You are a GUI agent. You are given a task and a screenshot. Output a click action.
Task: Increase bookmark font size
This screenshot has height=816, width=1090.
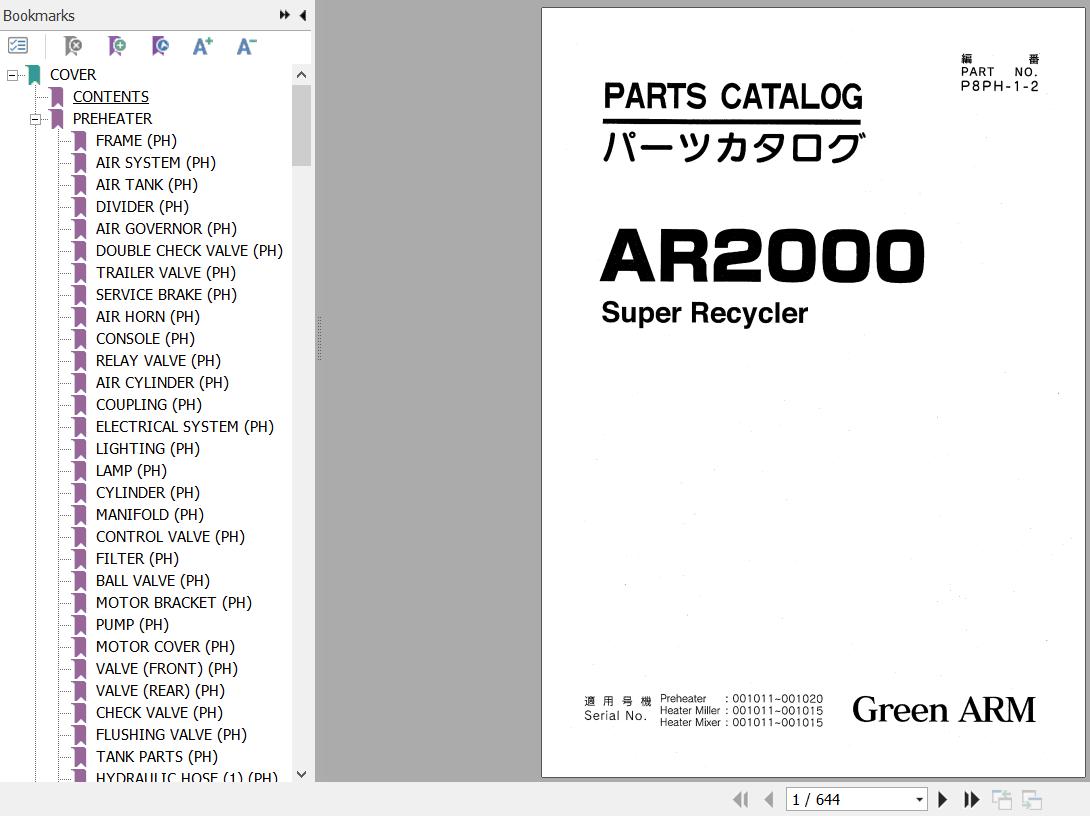coord(202,46)
